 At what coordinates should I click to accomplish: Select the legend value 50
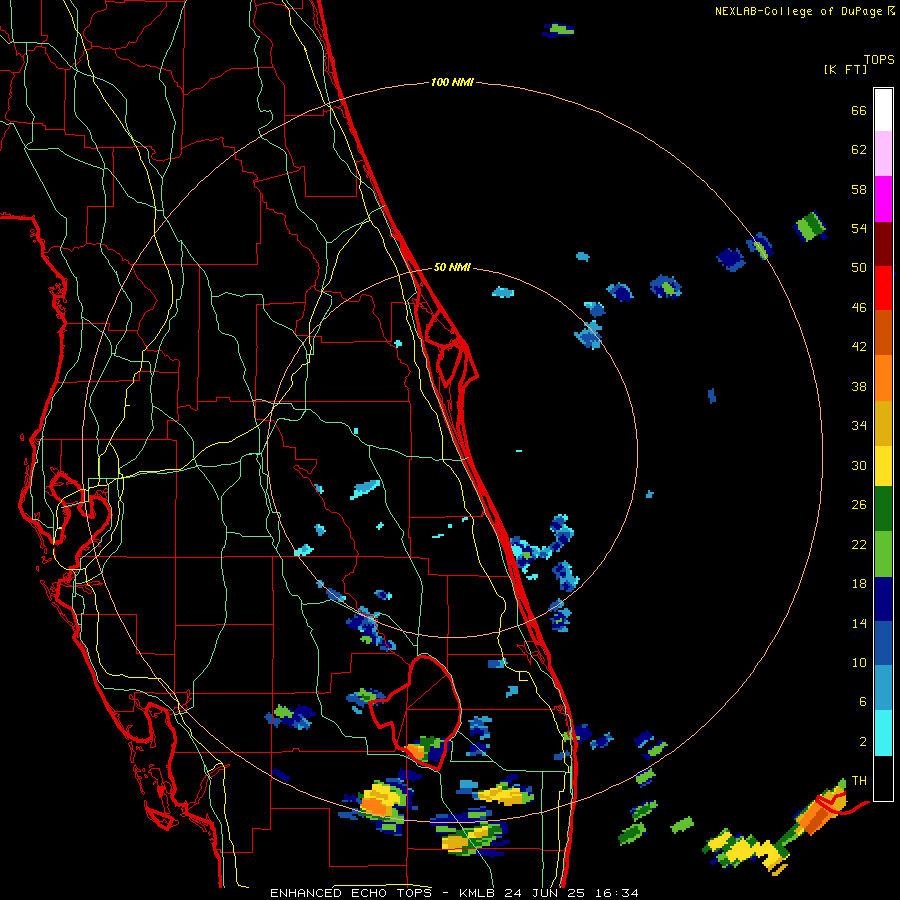click(x=859, y=267)
